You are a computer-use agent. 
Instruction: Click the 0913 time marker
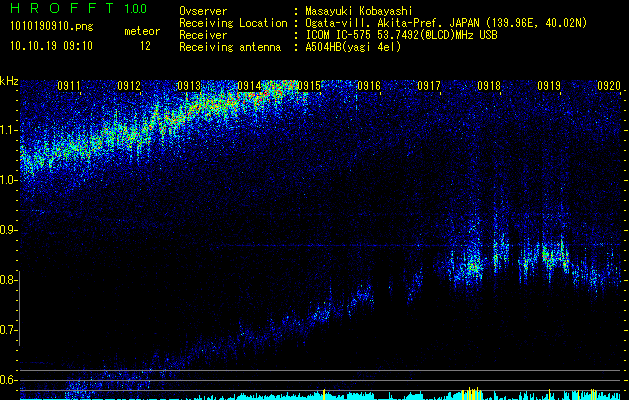[x=189, y=86]
